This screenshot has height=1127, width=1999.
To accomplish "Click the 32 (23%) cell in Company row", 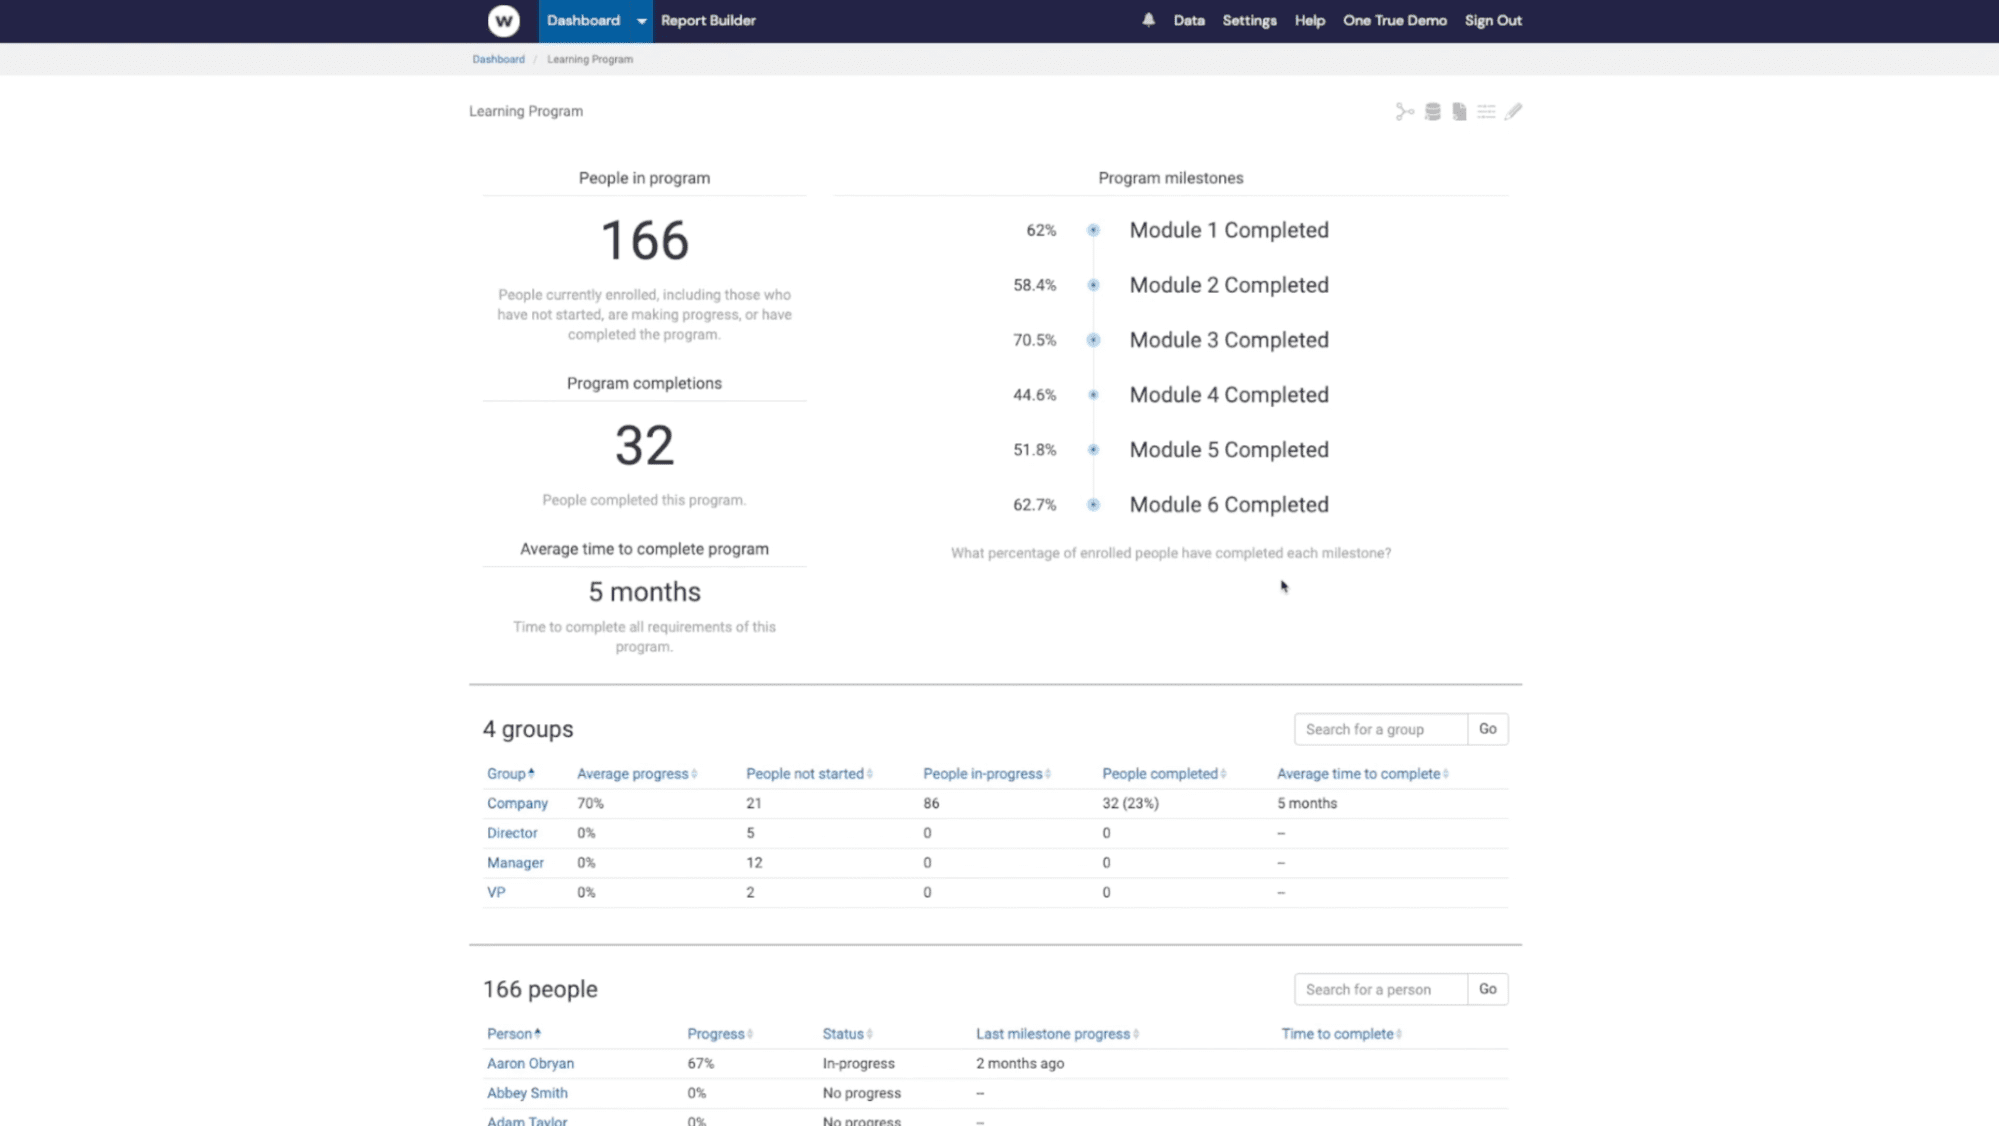I will pyautogui.click(x=1130, y=804).
